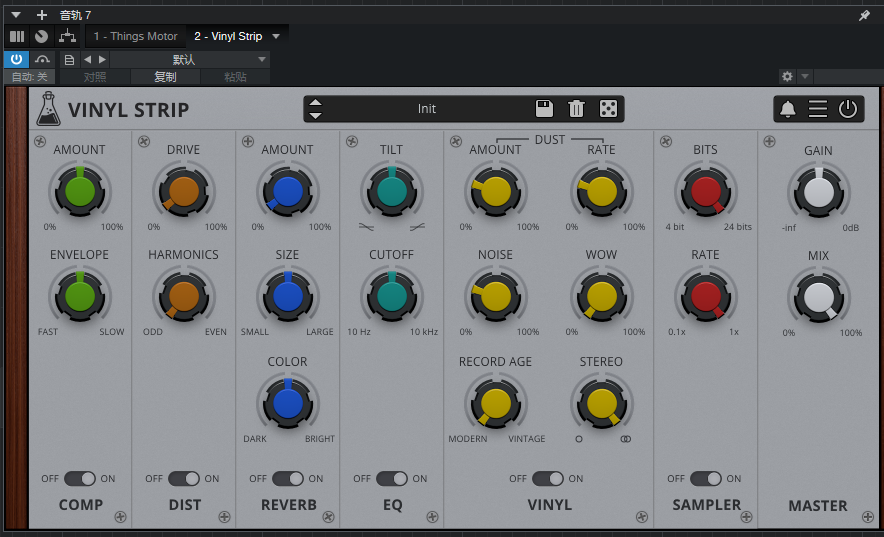The width and height of the screenshot is (884, 537).
Task: Click the Vinyl Strip flask logo
Action: click(48, 109)
